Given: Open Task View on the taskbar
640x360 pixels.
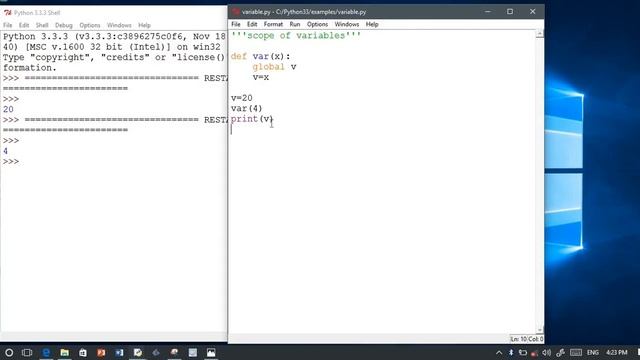Looking at the screenshot, I should tap(27, 353).
